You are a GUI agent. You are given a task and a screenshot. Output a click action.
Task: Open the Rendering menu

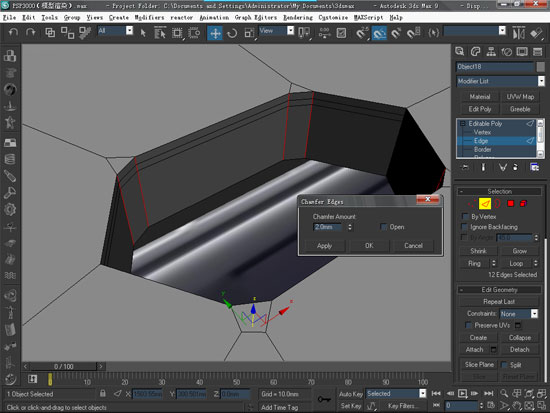(298, 18)
